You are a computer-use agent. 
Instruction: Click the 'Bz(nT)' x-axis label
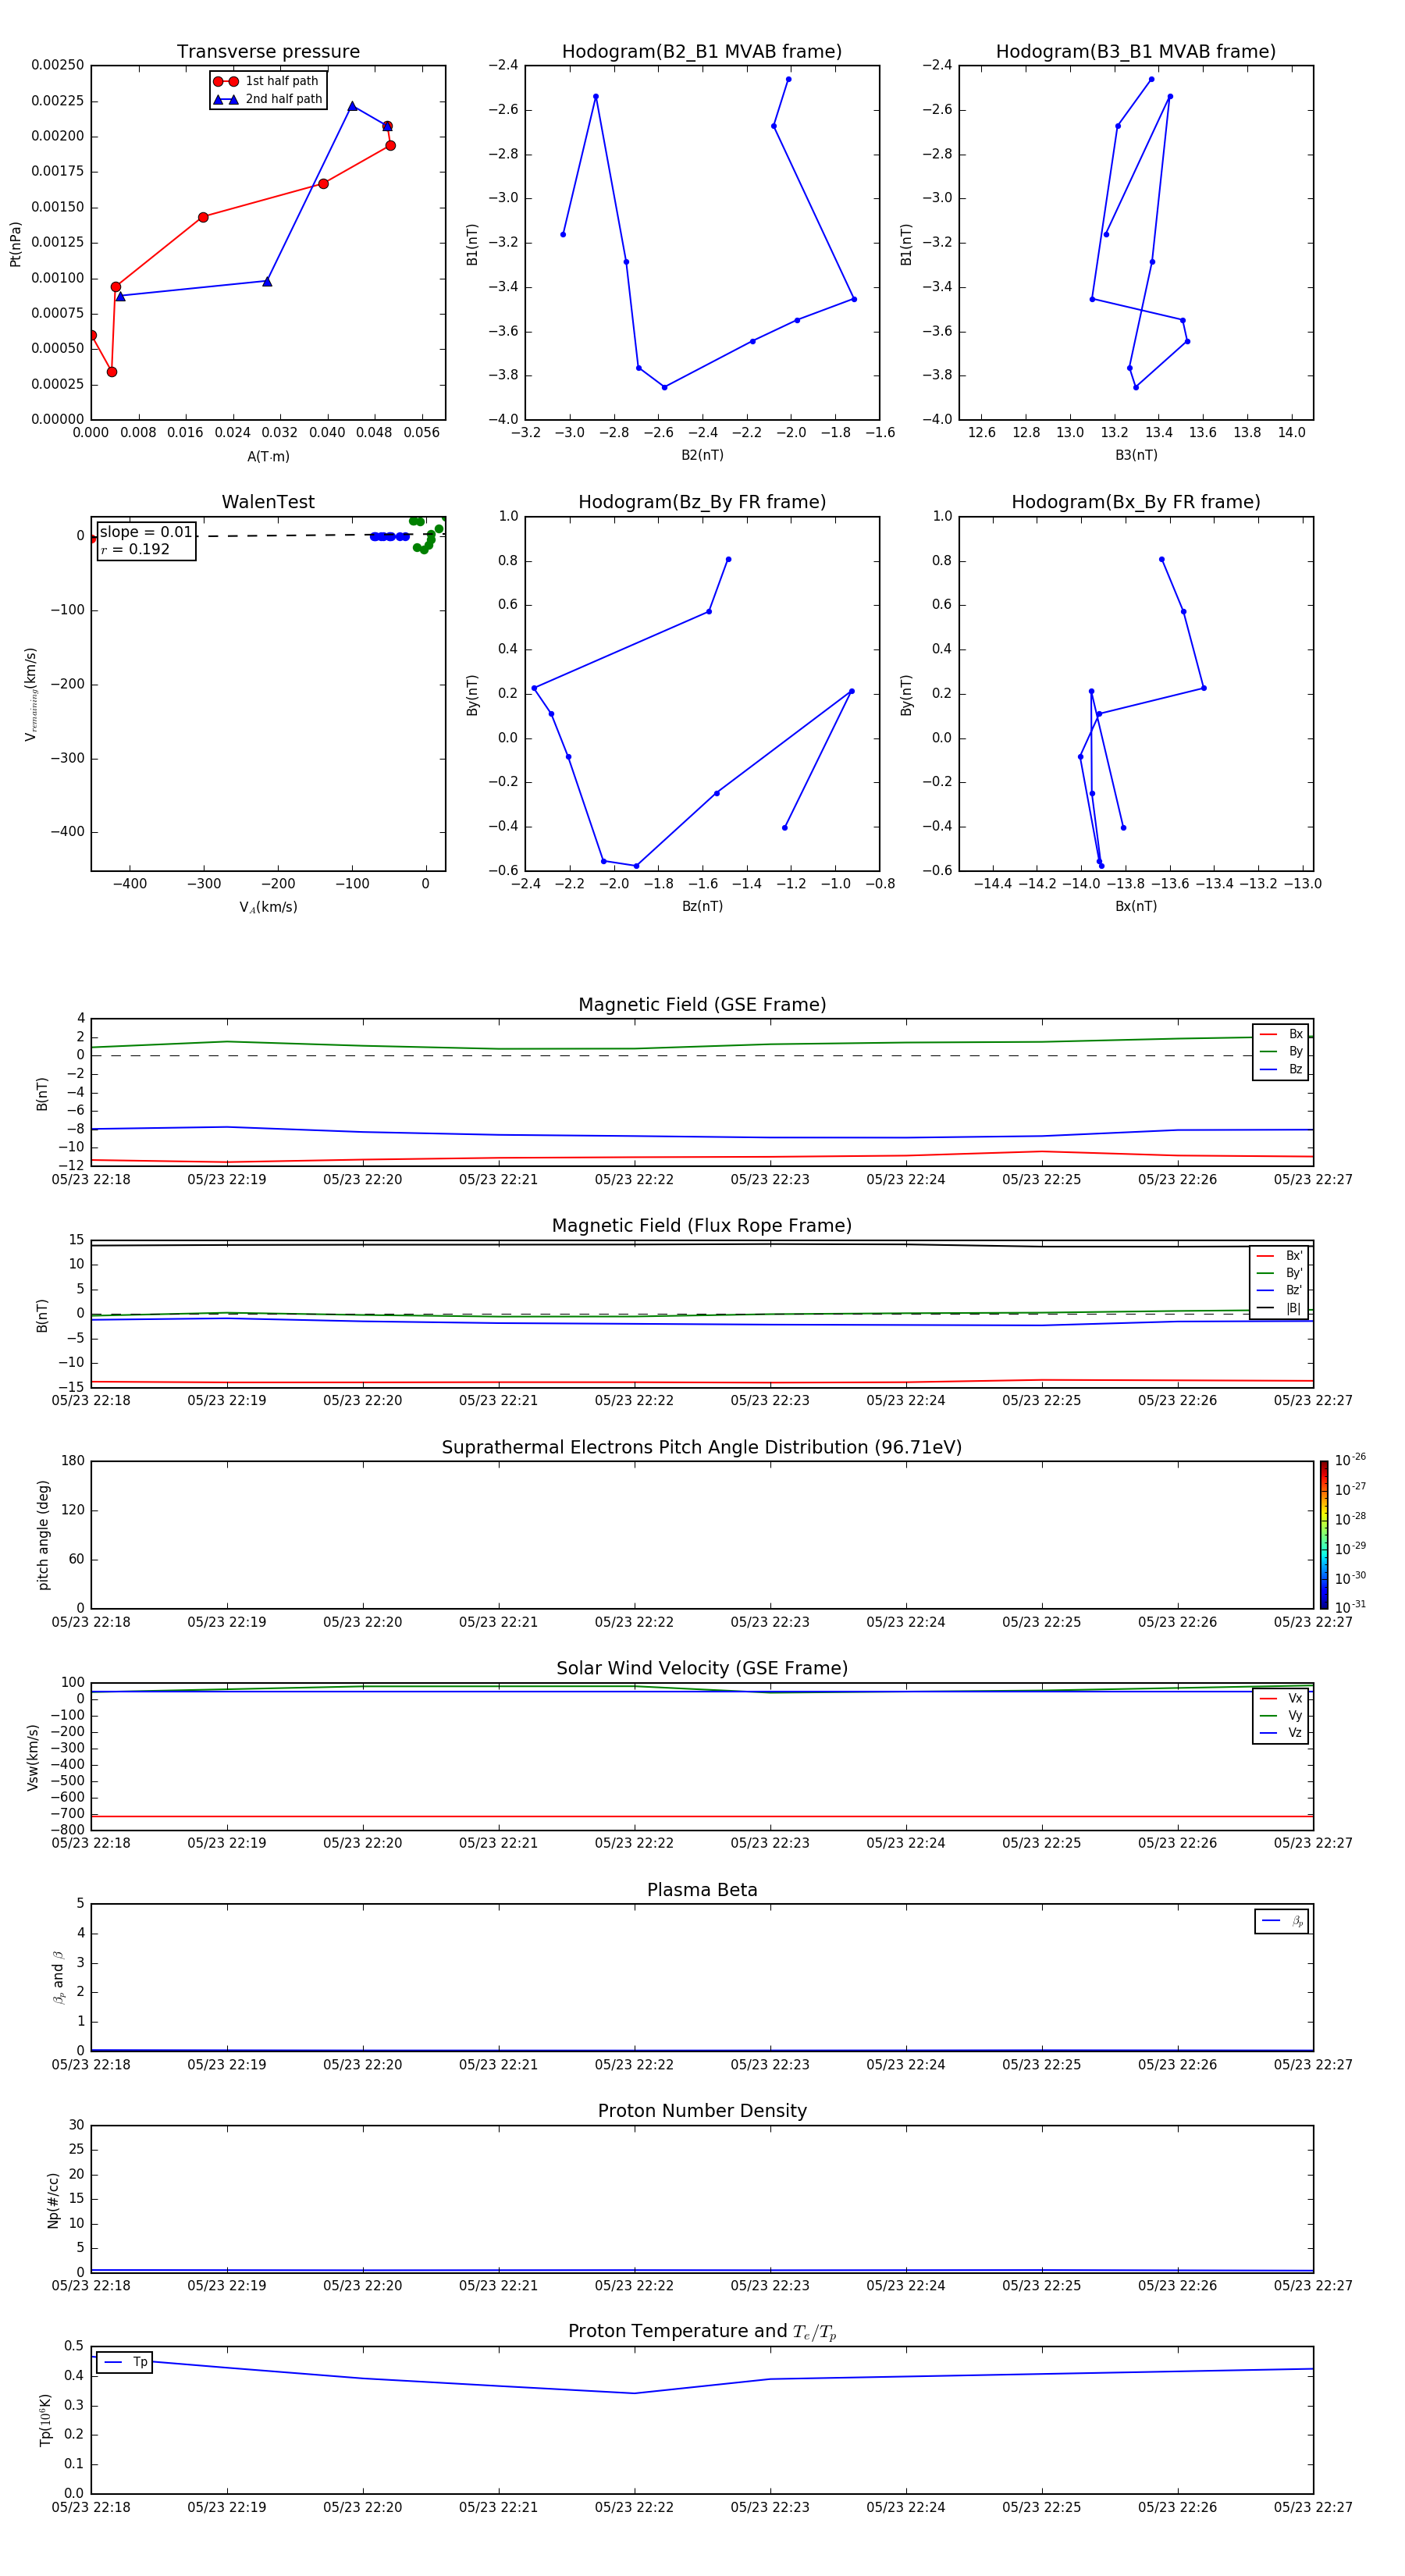click(x=702, y=906)
